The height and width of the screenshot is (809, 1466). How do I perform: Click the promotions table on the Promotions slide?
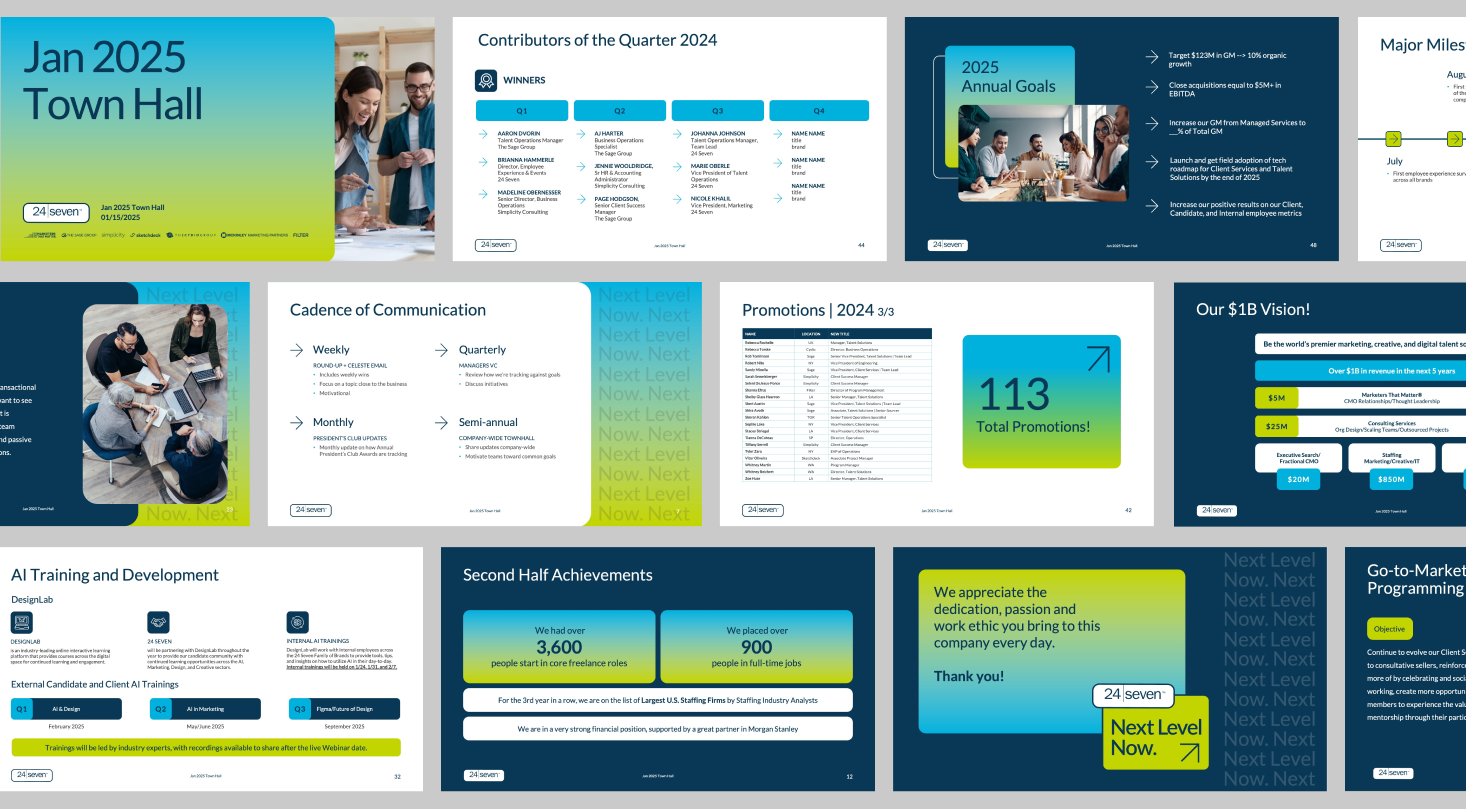837,405
